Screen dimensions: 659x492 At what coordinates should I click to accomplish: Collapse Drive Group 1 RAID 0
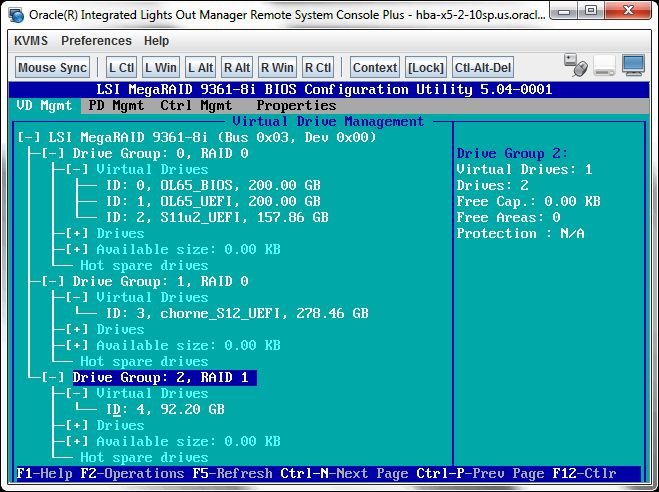pyautogui.click(x=53, y=281)
